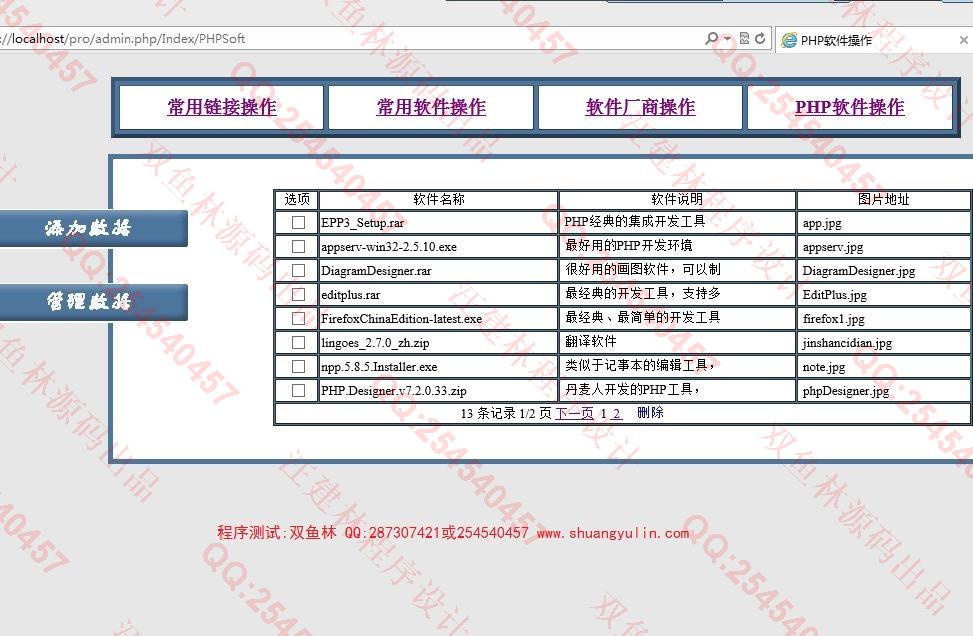Select the editplus.rar row checkbox

pyautogui.click(x=298, y=294)
